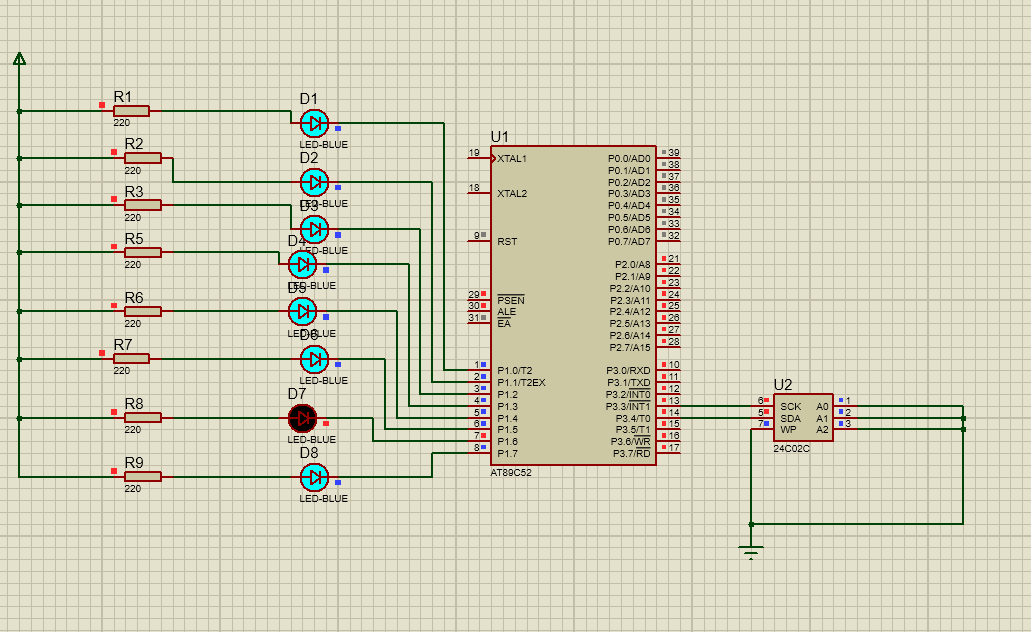Click the LED-BLUE label under D8
Image resolution: width=1031 pixels, height=632 pixels.
tap(324, 498)
